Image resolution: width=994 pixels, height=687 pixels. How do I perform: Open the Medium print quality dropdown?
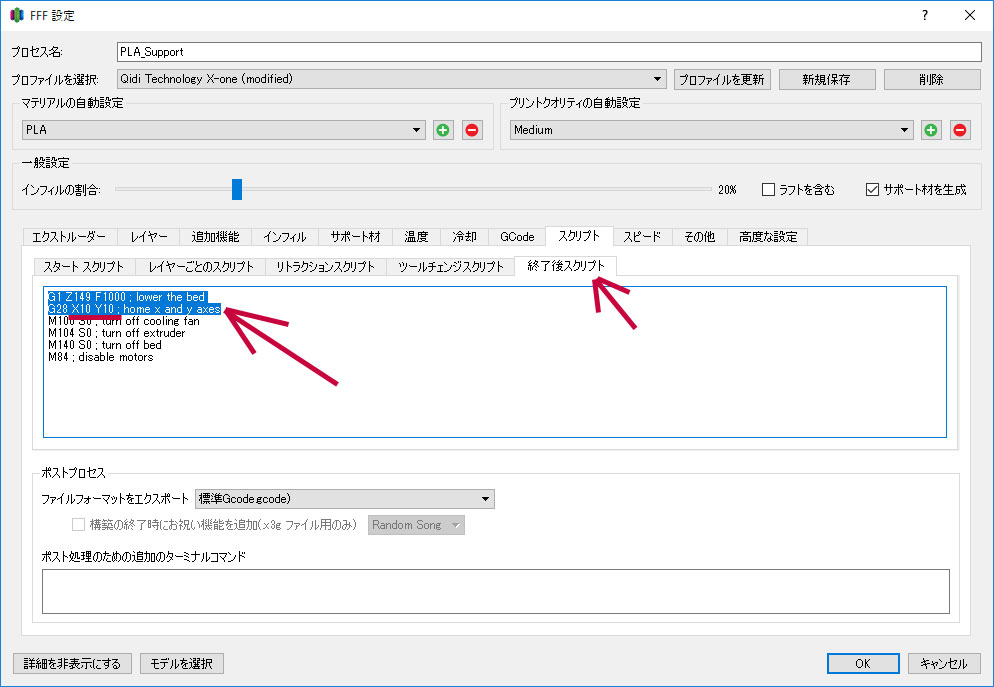tap(711, 130)
